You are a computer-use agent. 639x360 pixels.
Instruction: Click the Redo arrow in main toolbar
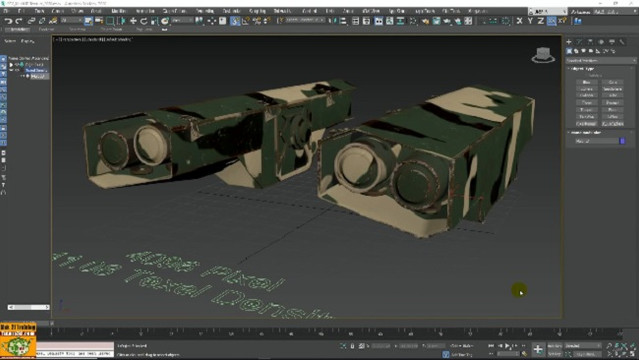(x=19, y=21)
